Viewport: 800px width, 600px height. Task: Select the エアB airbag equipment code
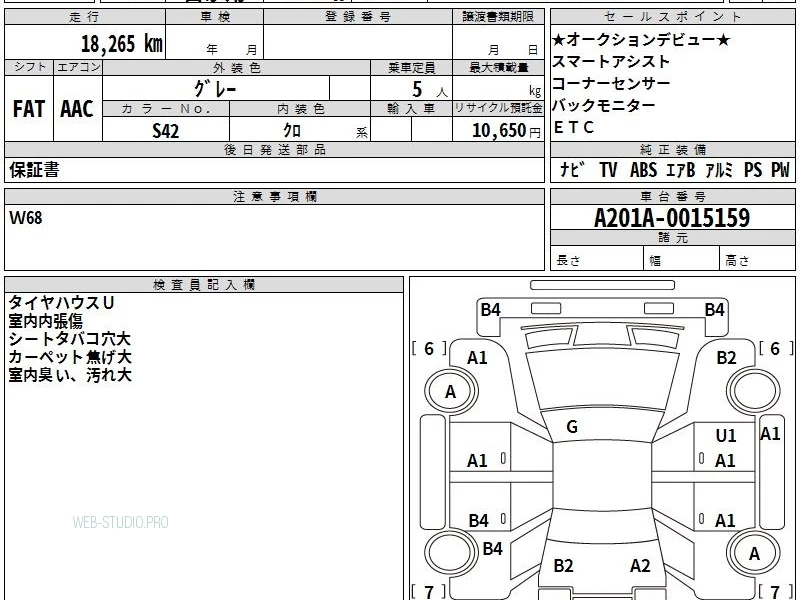[681, 170]
